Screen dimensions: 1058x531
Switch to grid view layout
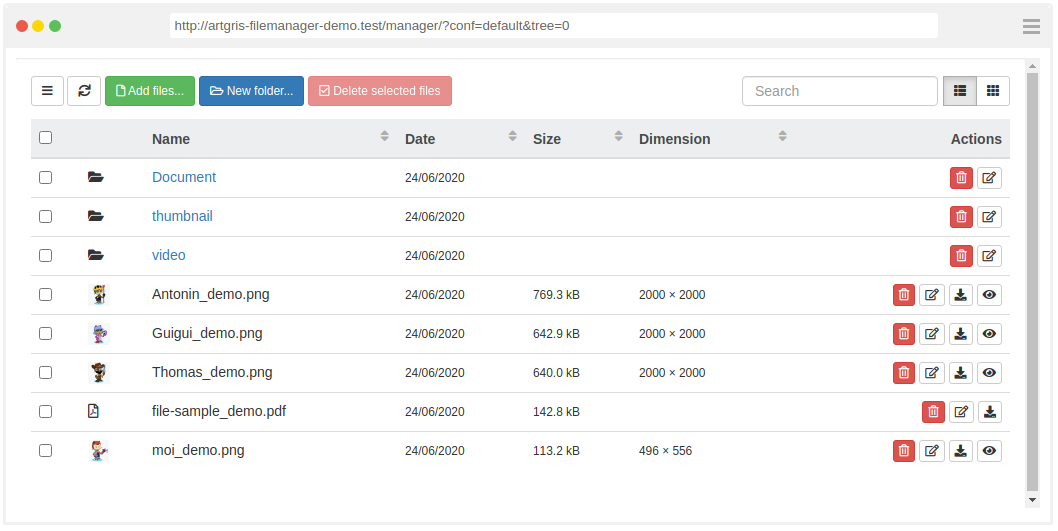coord(993,91)
